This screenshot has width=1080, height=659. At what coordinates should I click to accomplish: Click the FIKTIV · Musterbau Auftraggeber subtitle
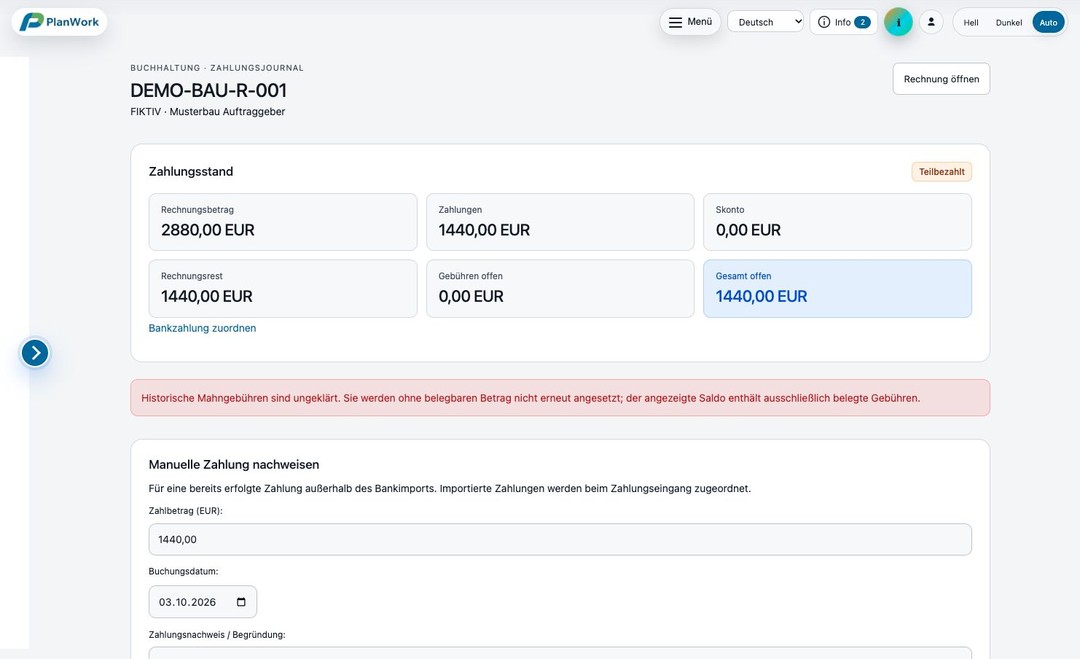point(207,112)
